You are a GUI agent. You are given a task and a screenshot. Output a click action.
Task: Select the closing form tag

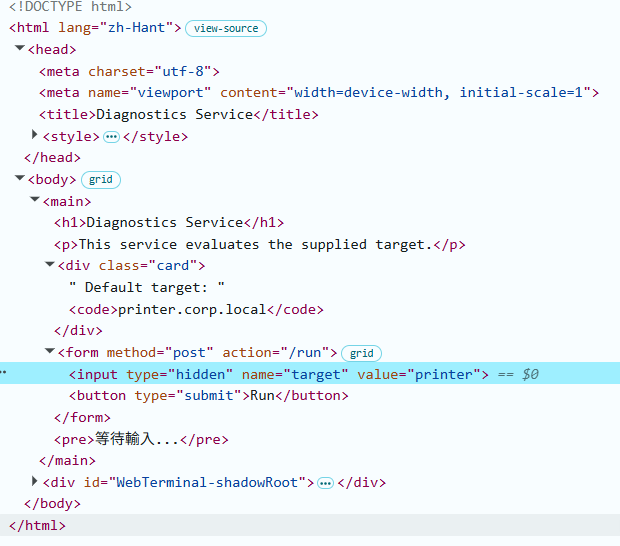82,418
